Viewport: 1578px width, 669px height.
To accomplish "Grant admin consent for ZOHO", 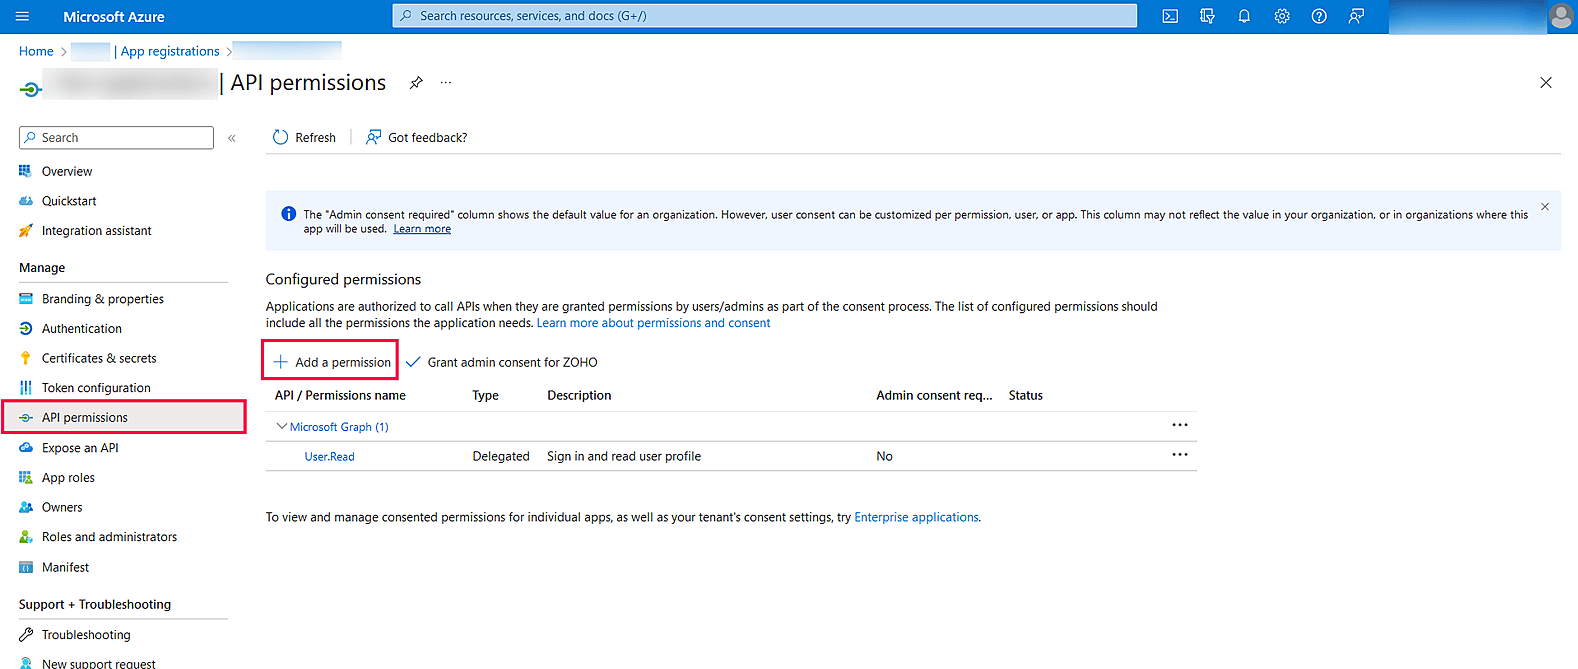I will [x=502, y=362].
